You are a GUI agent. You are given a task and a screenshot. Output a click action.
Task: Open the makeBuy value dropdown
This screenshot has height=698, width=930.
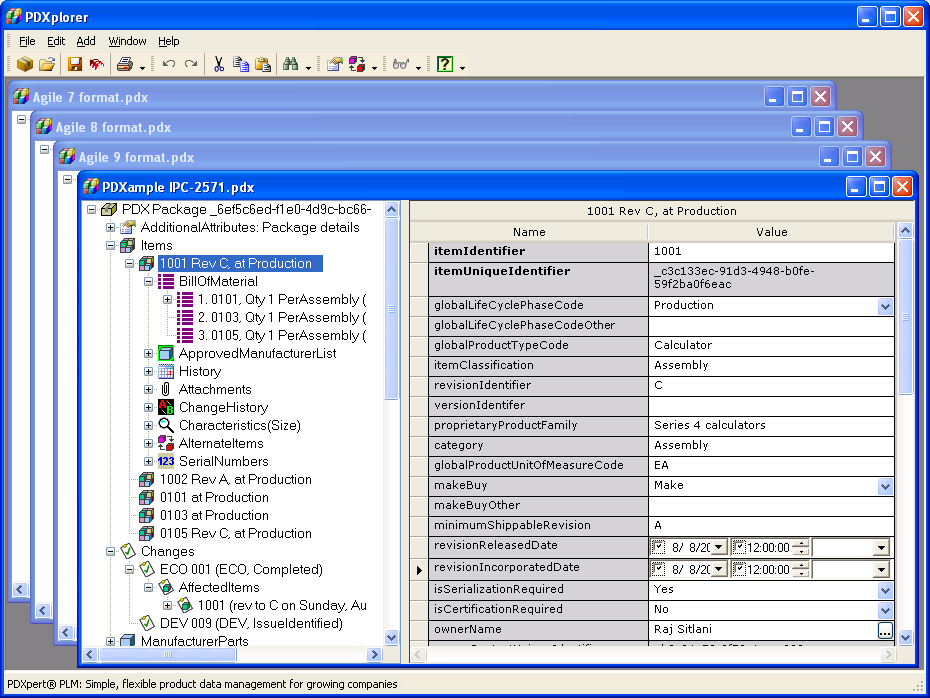886,487
